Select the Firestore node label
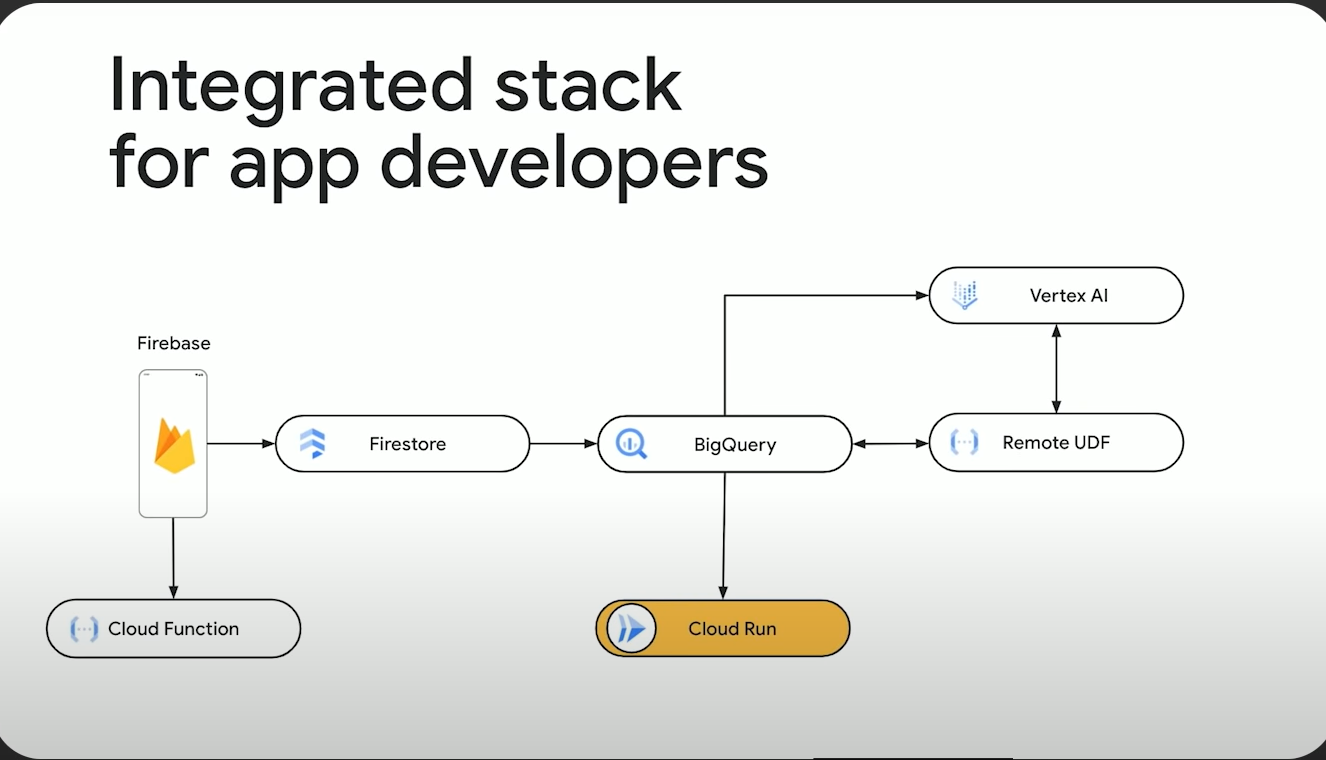Screen dimensions: 1326x760 408,444
